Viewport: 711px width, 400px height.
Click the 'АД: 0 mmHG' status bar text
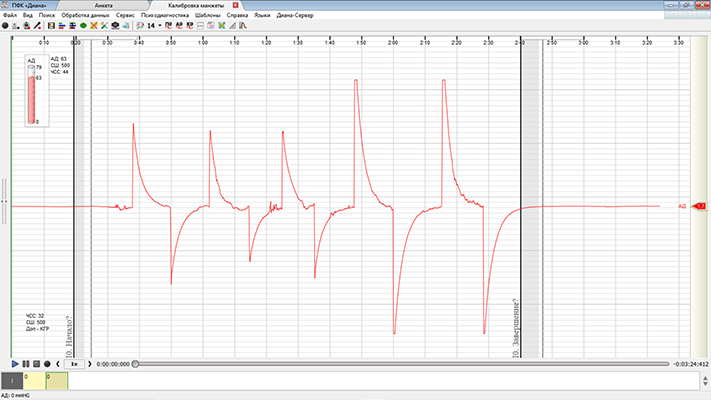pyautogui.click(x=15, y=395)
